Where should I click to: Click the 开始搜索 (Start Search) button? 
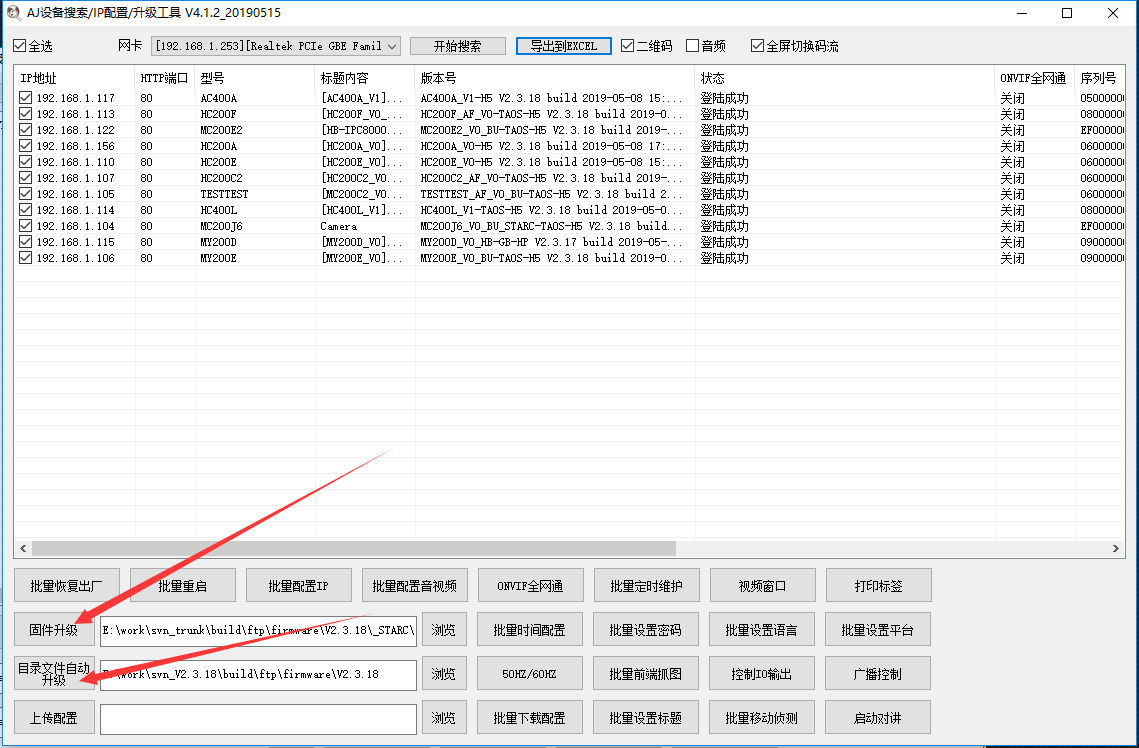click(457, 45)
